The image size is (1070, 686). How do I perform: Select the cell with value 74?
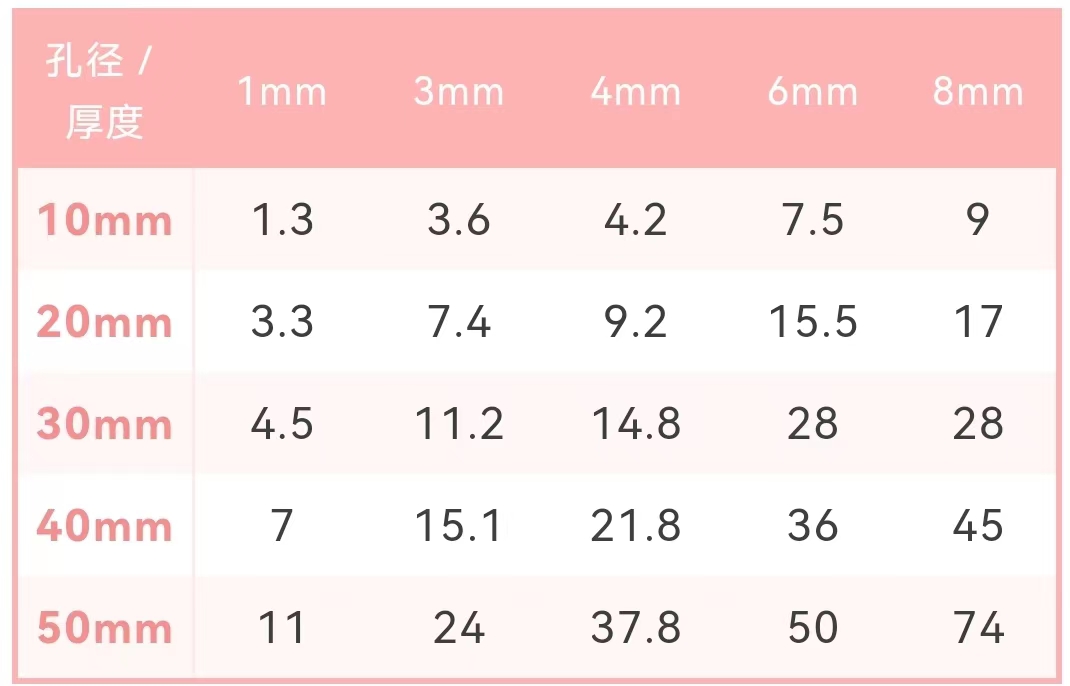point(978,627)
